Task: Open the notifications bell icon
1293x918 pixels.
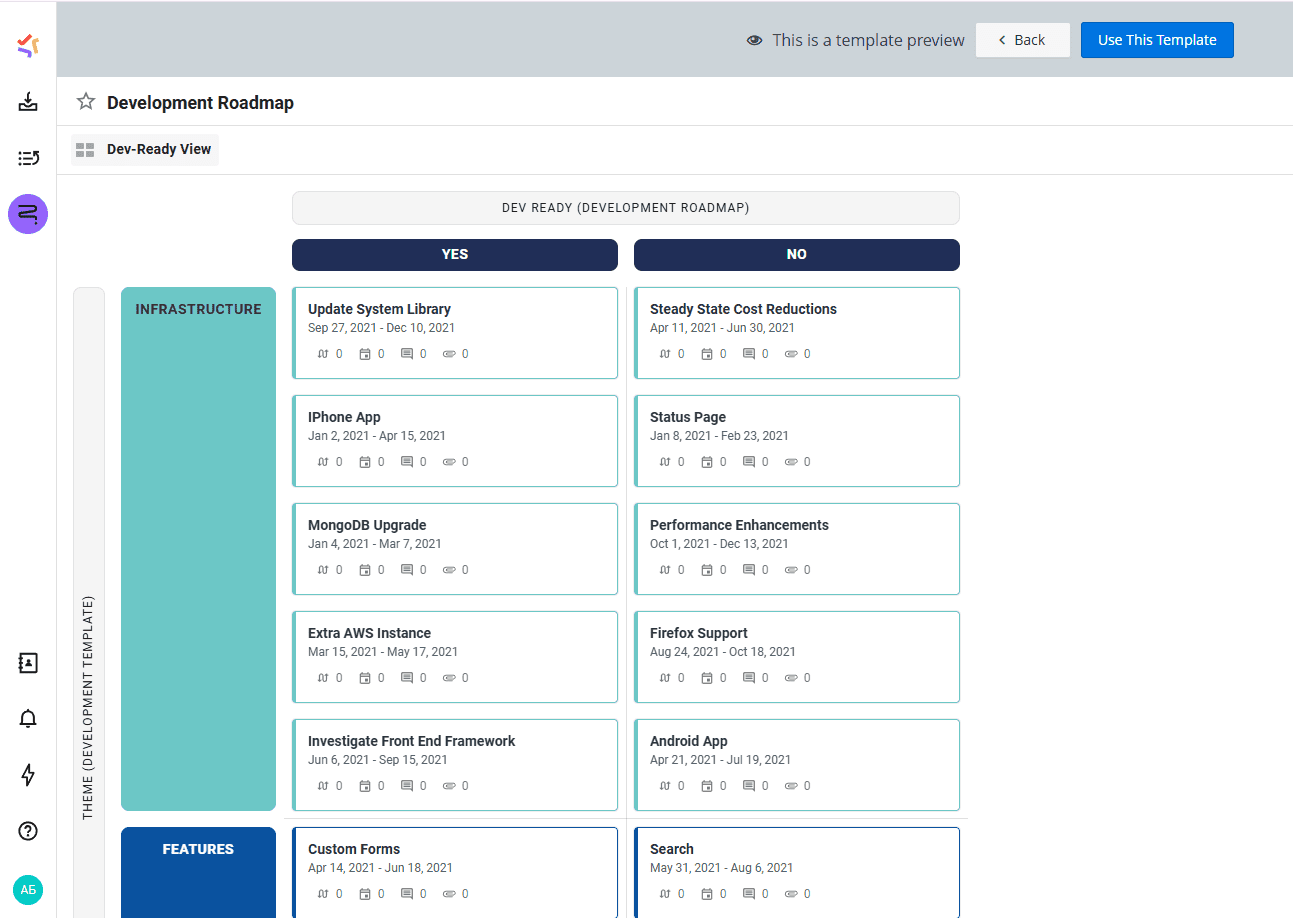Action: (x=28, y=718)
